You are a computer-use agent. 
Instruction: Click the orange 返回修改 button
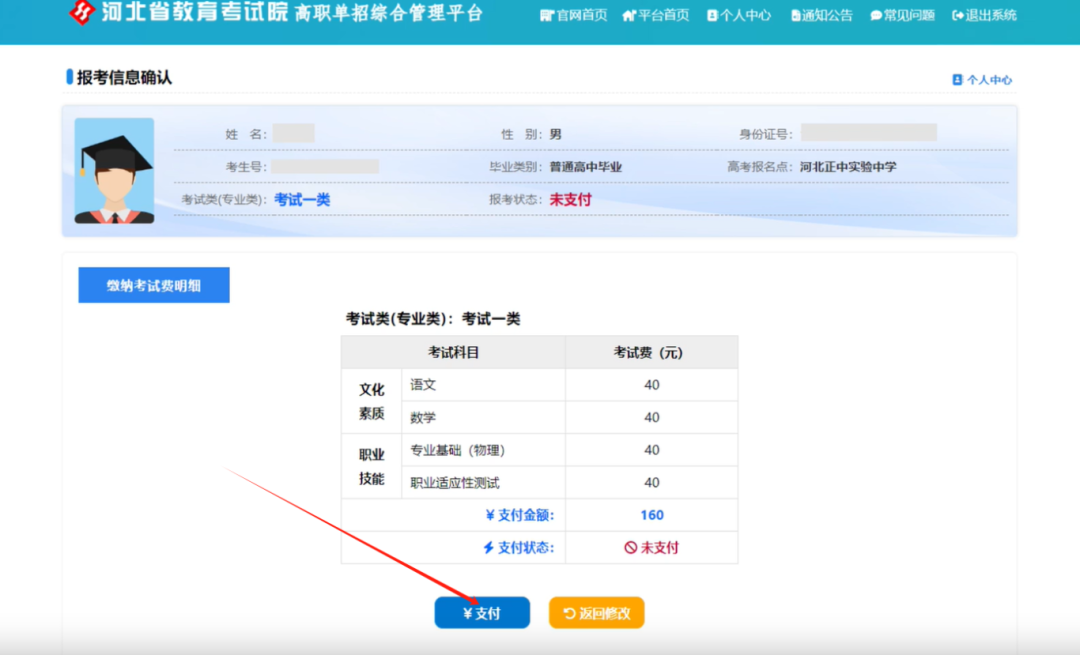tap(595, 612)
